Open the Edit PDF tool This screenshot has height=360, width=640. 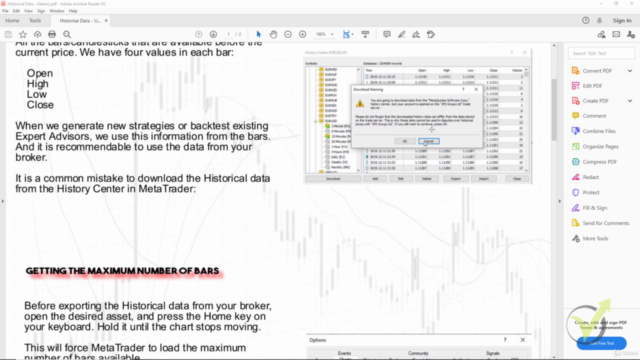click(x=592, y=86)
